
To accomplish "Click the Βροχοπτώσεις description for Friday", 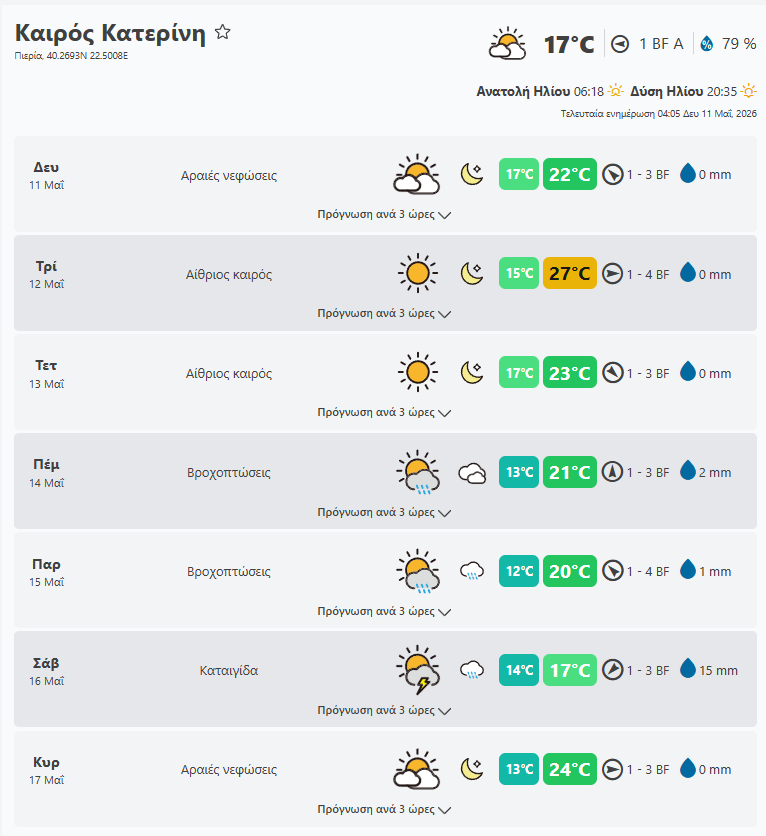I will pos(229,572).
